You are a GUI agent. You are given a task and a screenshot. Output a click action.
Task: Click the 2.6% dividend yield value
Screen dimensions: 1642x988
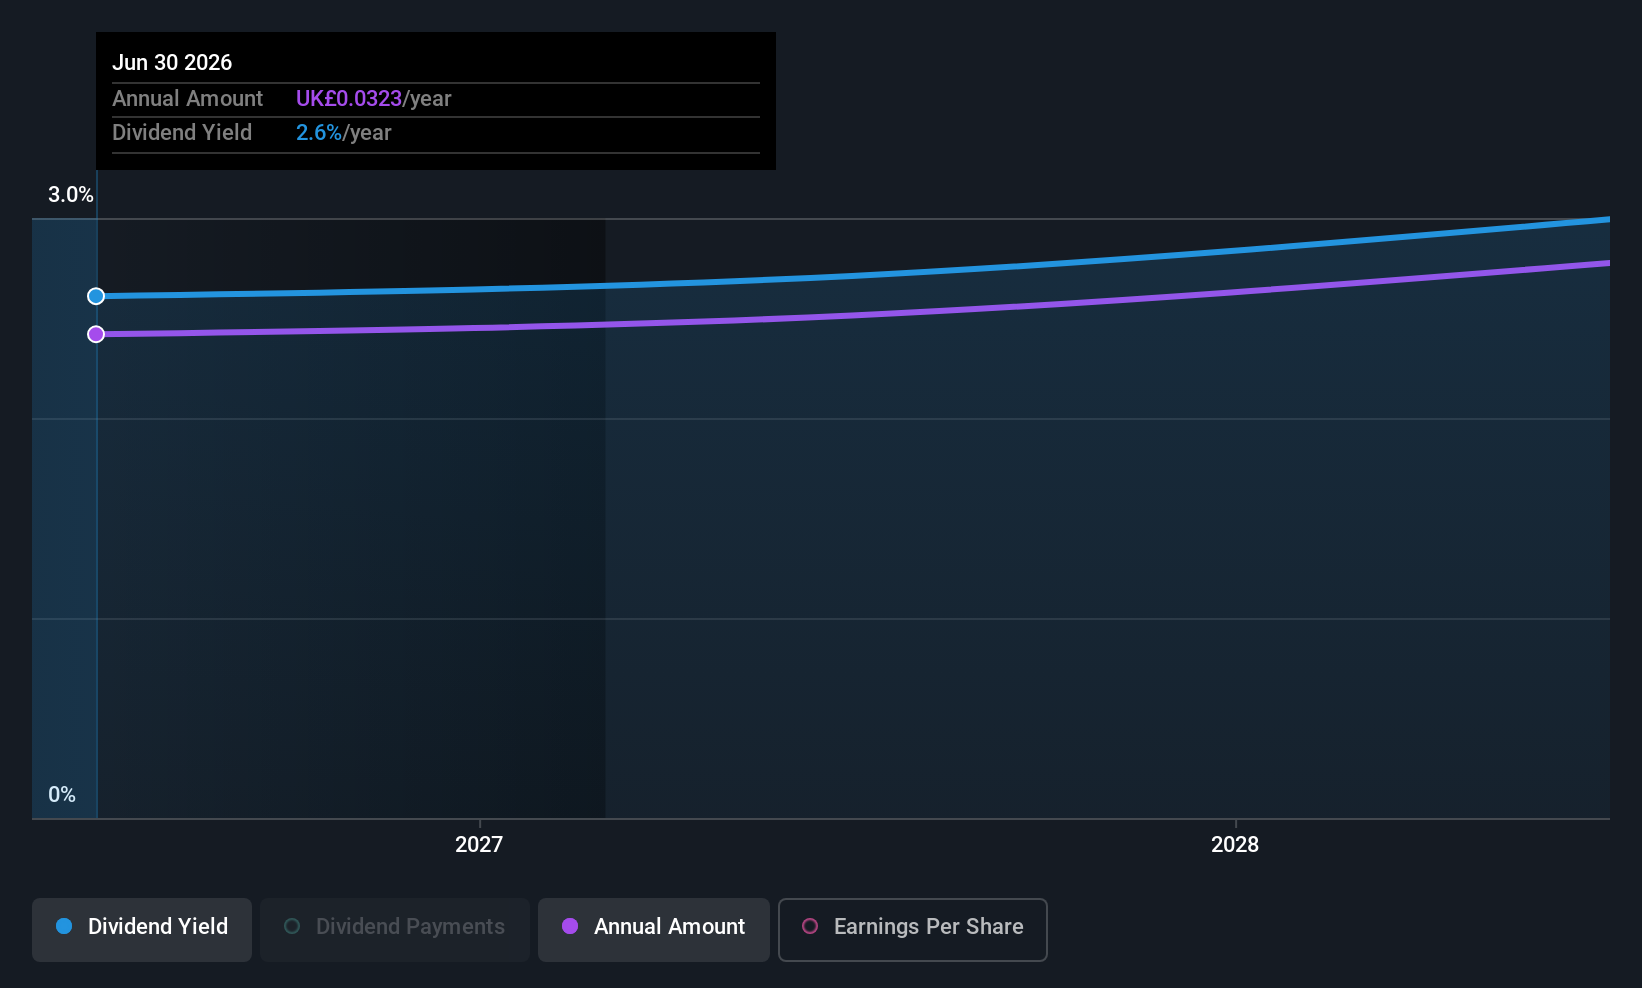[319, 133]
